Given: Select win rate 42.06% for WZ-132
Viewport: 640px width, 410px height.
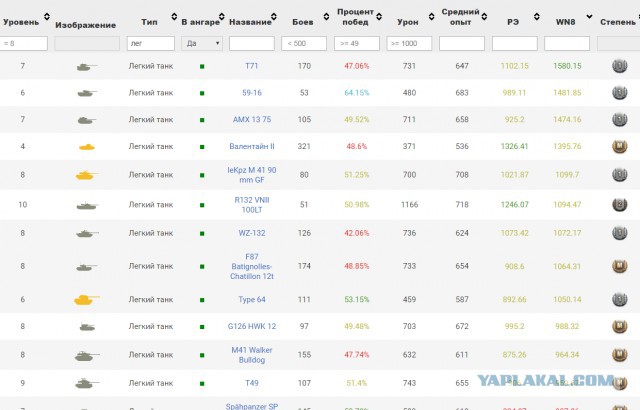Looking at the screenshot, I should pos(356,233).
